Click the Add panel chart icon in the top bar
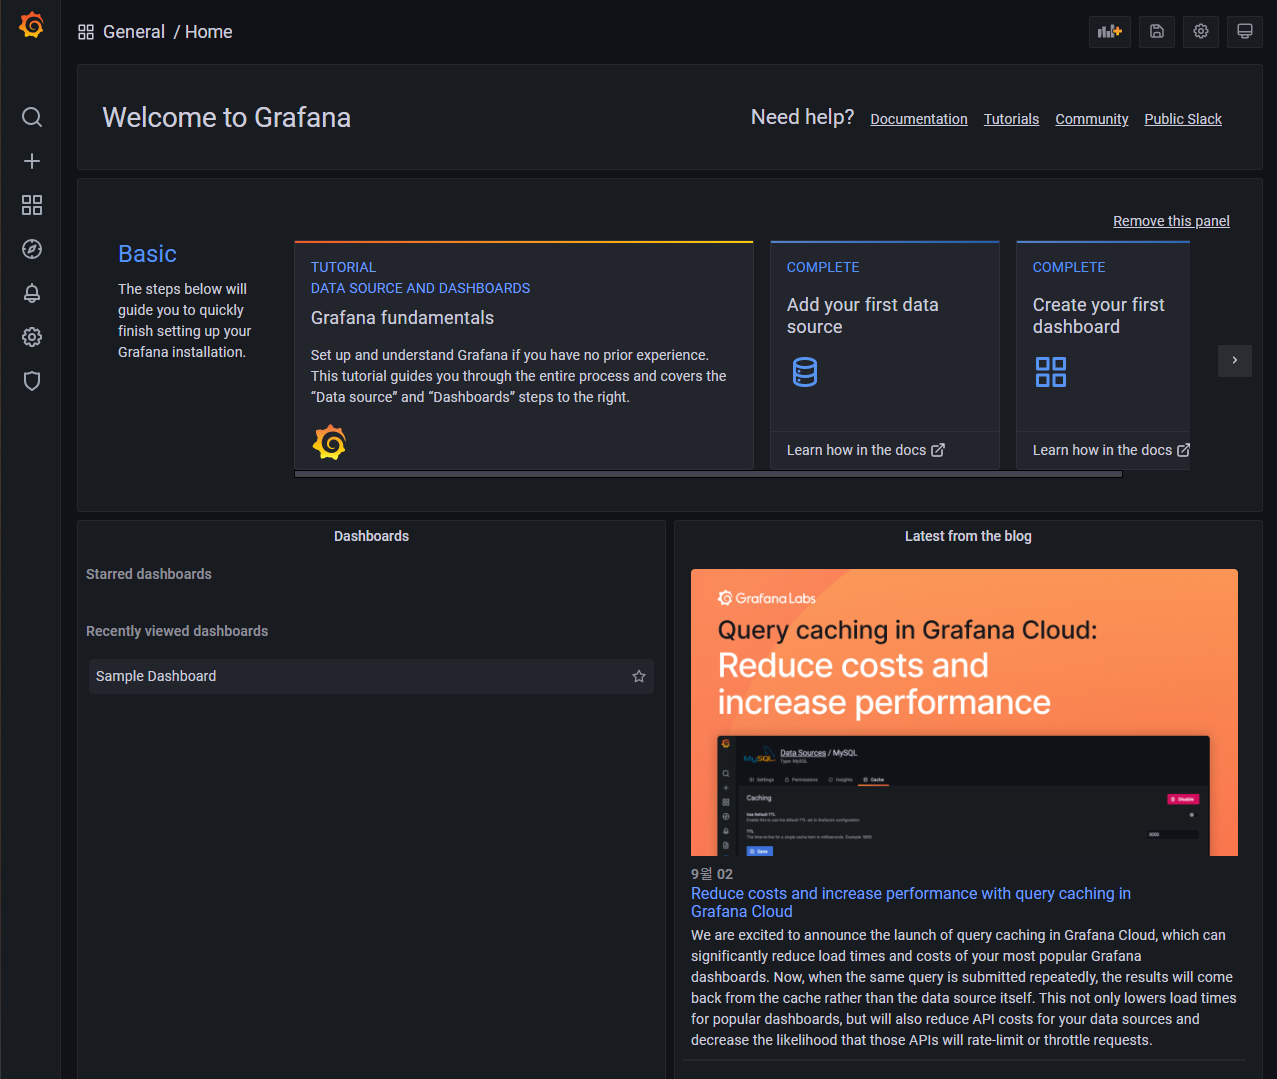Screen dimensions: 1277x1079 (x=1110, y=31)
